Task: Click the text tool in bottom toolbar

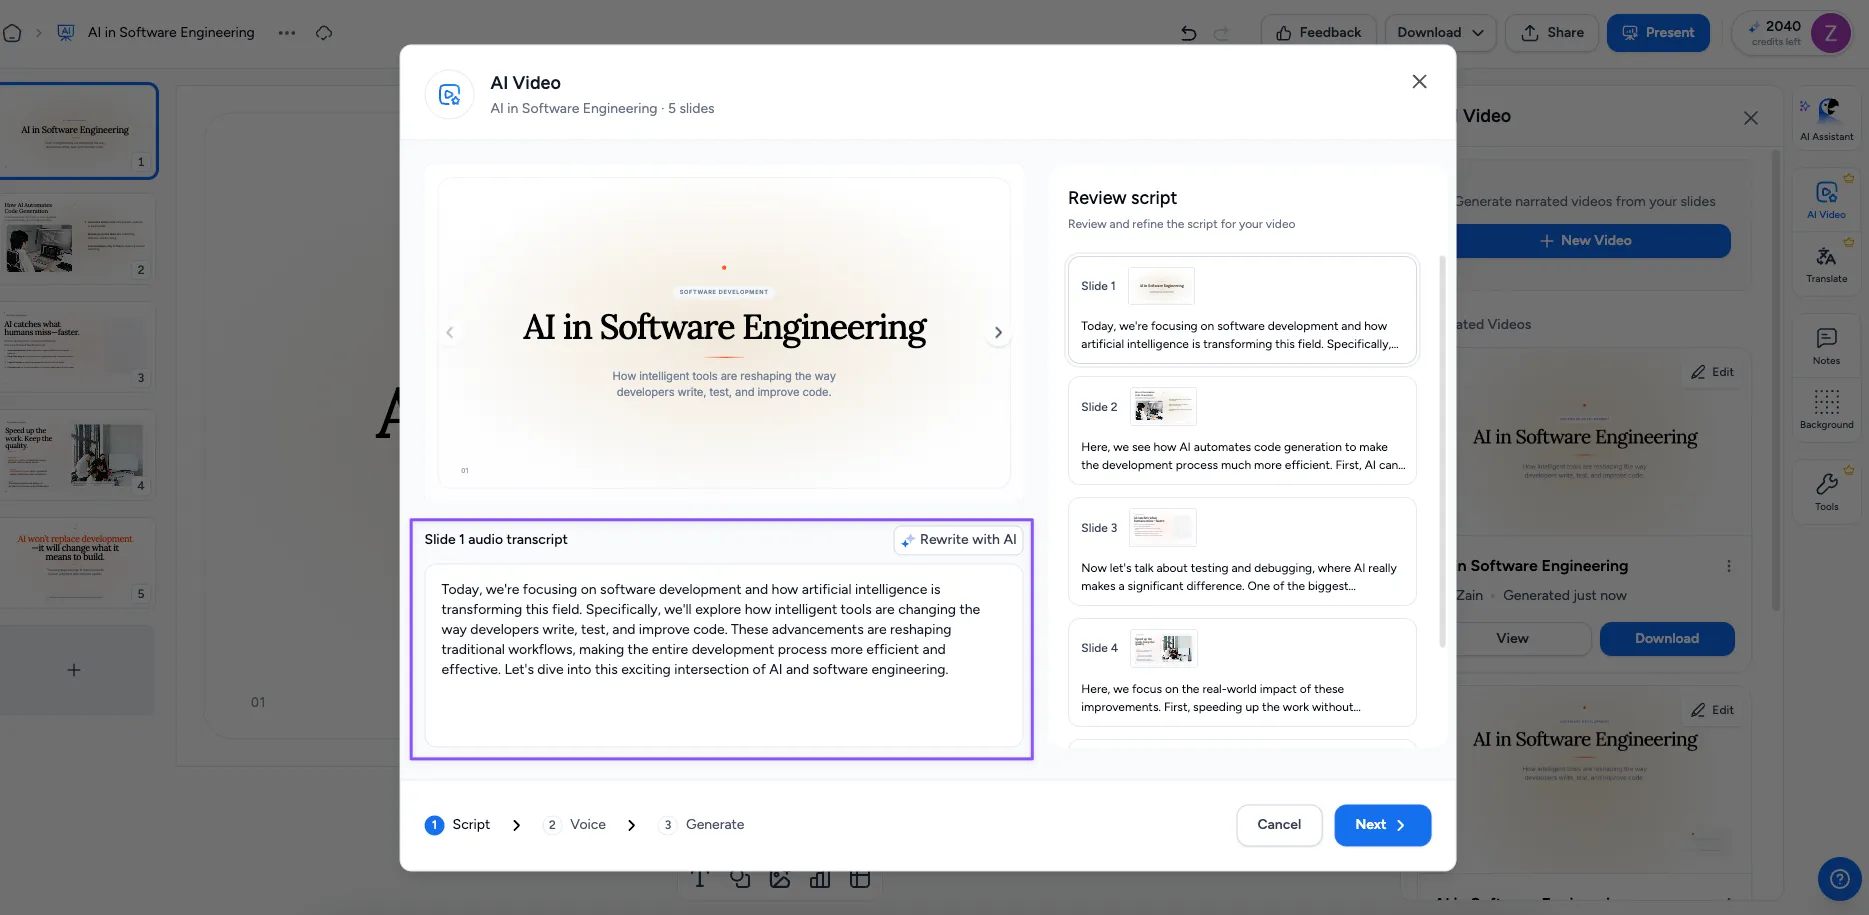Action: click(700, 879)
